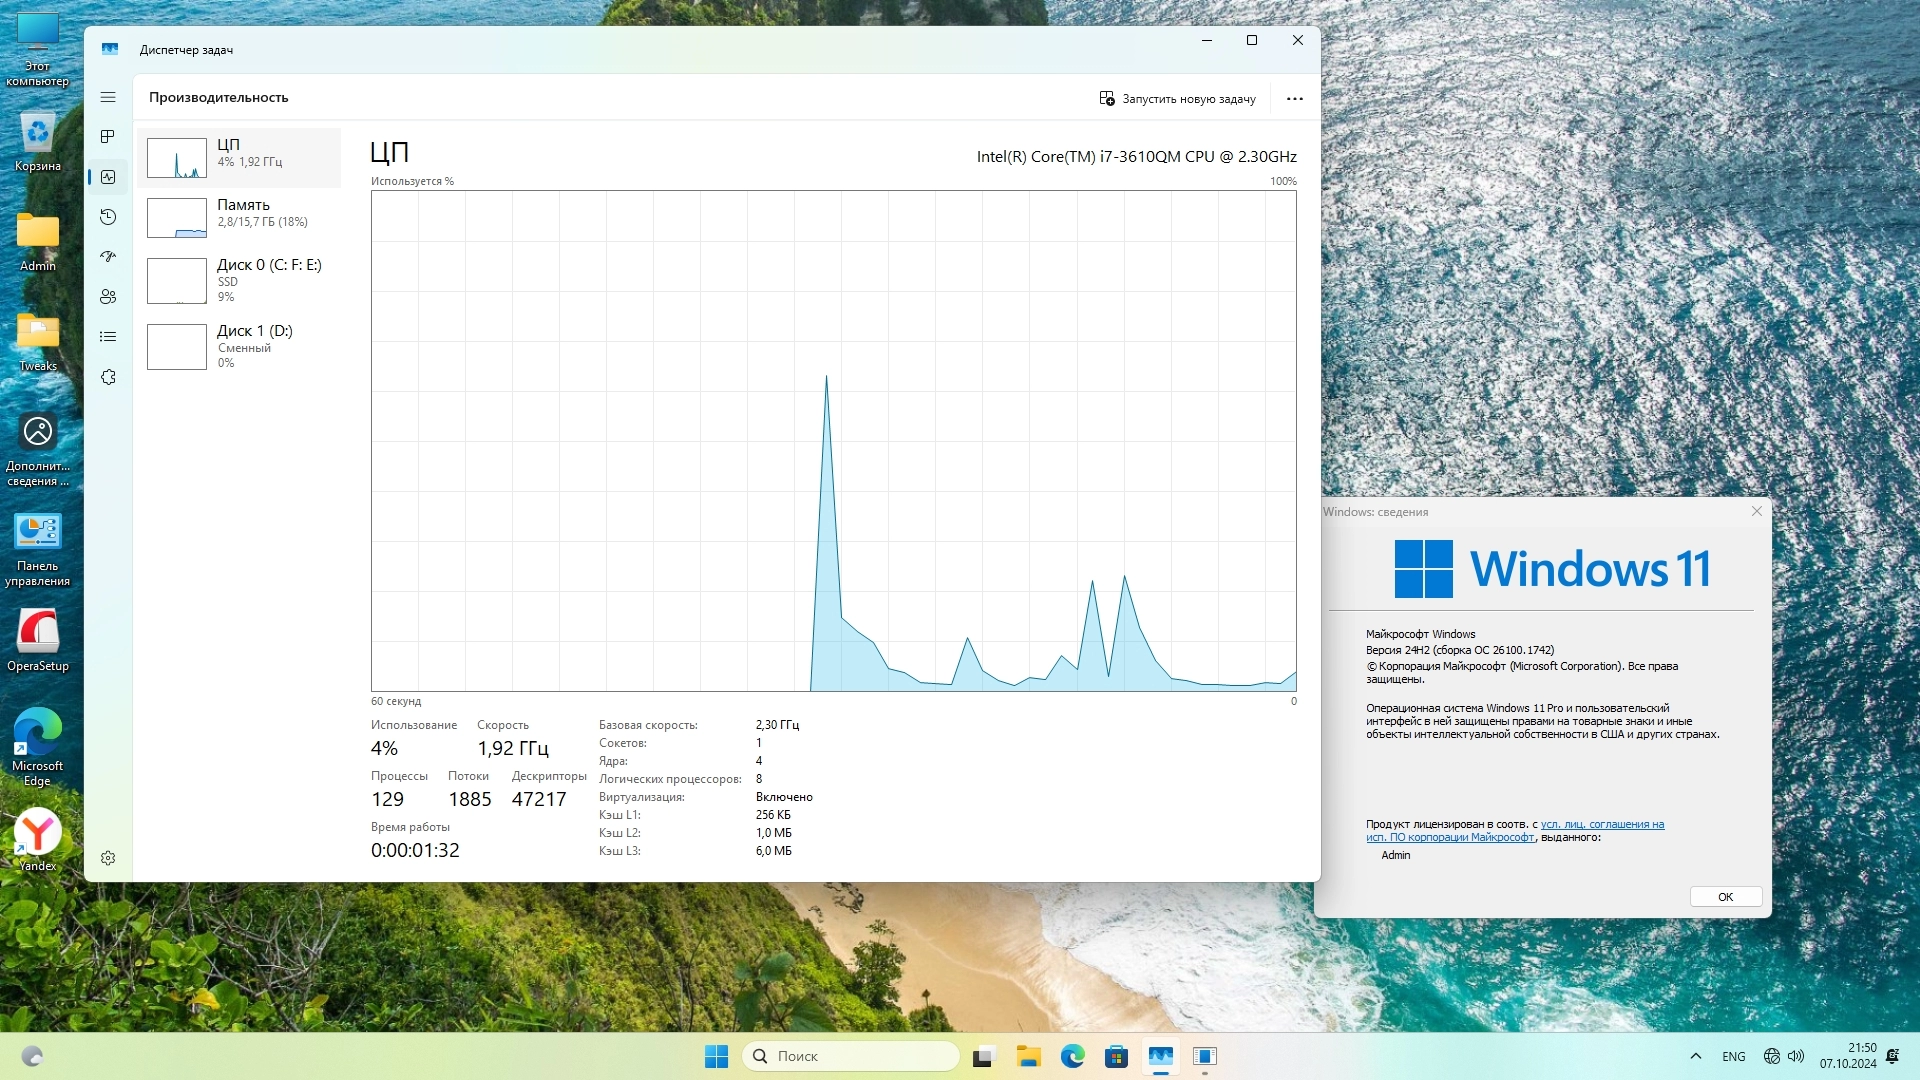Select the Performance page icon in sidebar
This screenshot has width=1920, height=1080.
(108, 177)
